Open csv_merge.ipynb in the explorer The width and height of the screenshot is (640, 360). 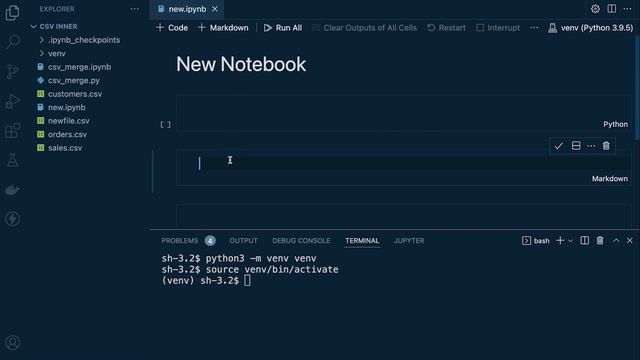click(79, 67)
